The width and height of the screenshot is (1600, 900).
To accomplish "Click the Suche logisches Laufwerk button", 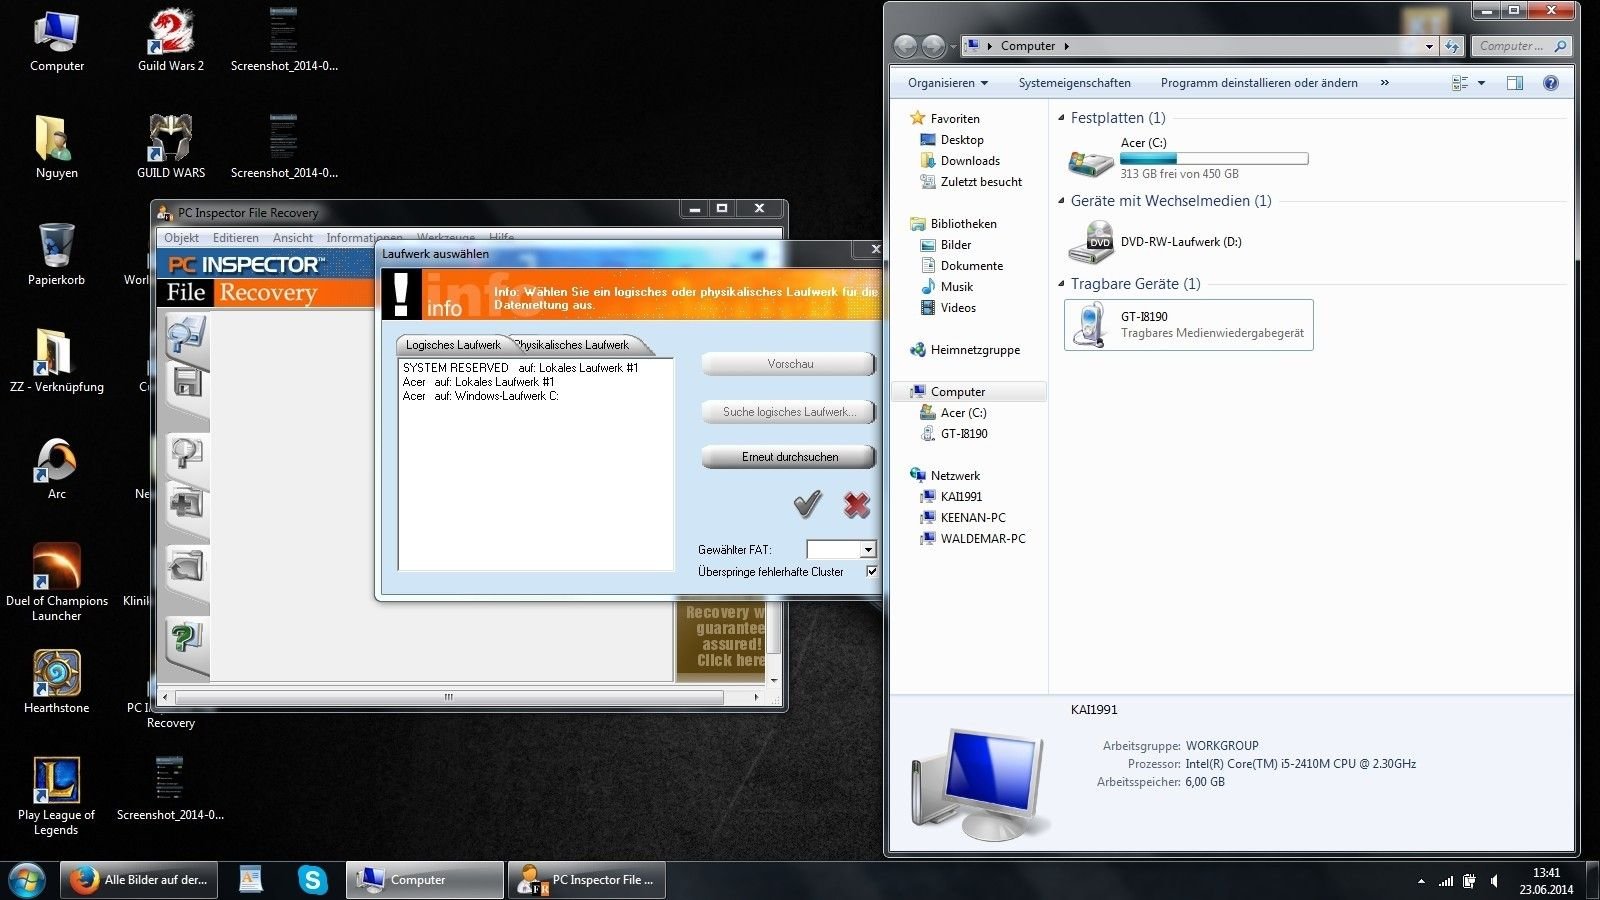I will click(x=789, y=412).
